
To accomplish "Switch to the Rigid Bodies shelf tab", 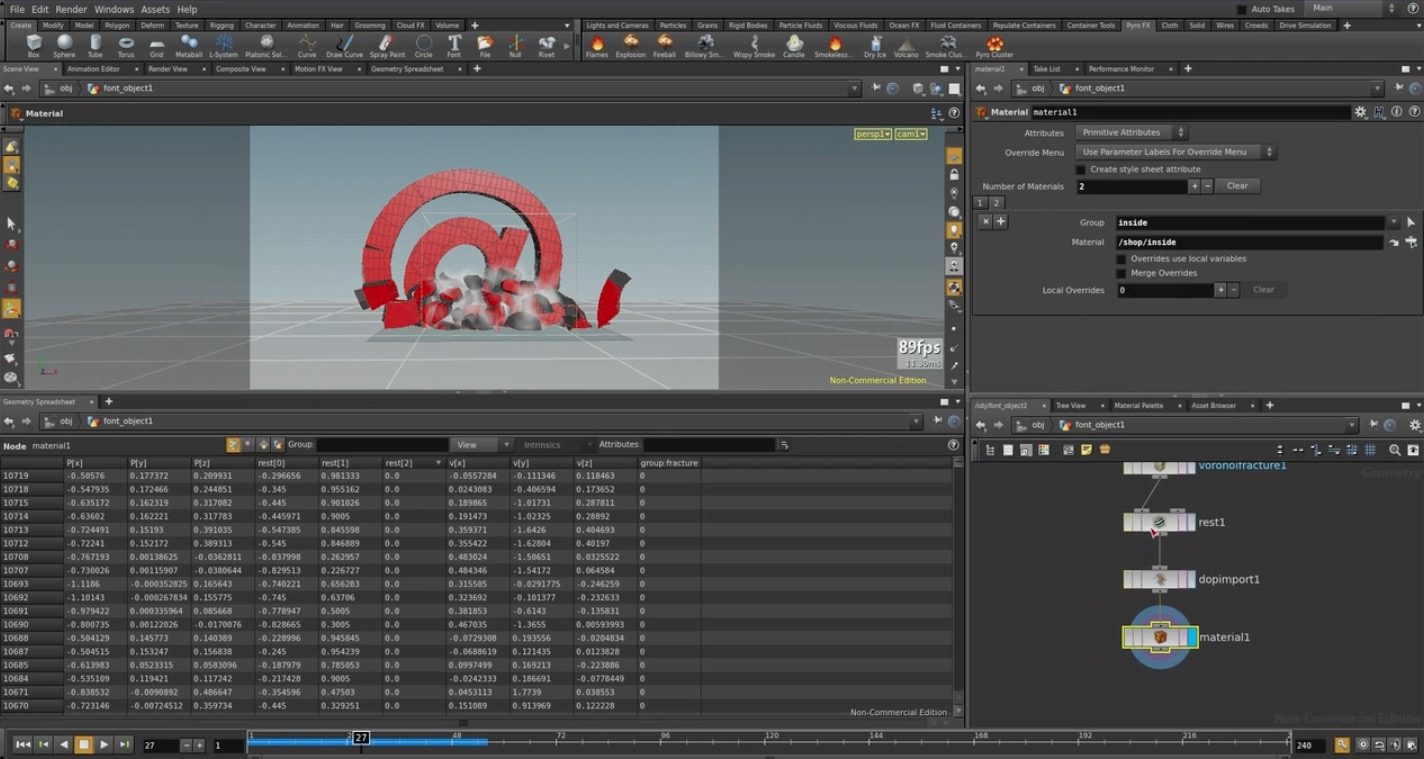I will pos(746,25).
